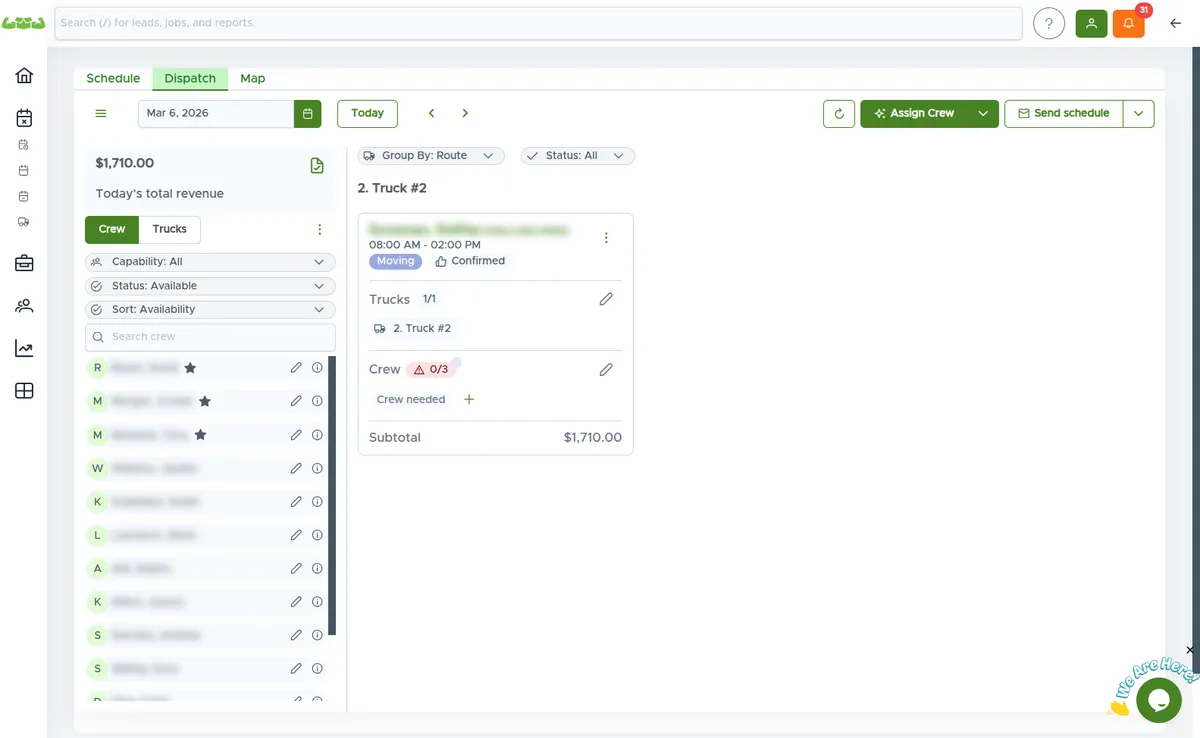Switch to the Schedule tab
Screen dimensions: 1200x738
[113, 78]
